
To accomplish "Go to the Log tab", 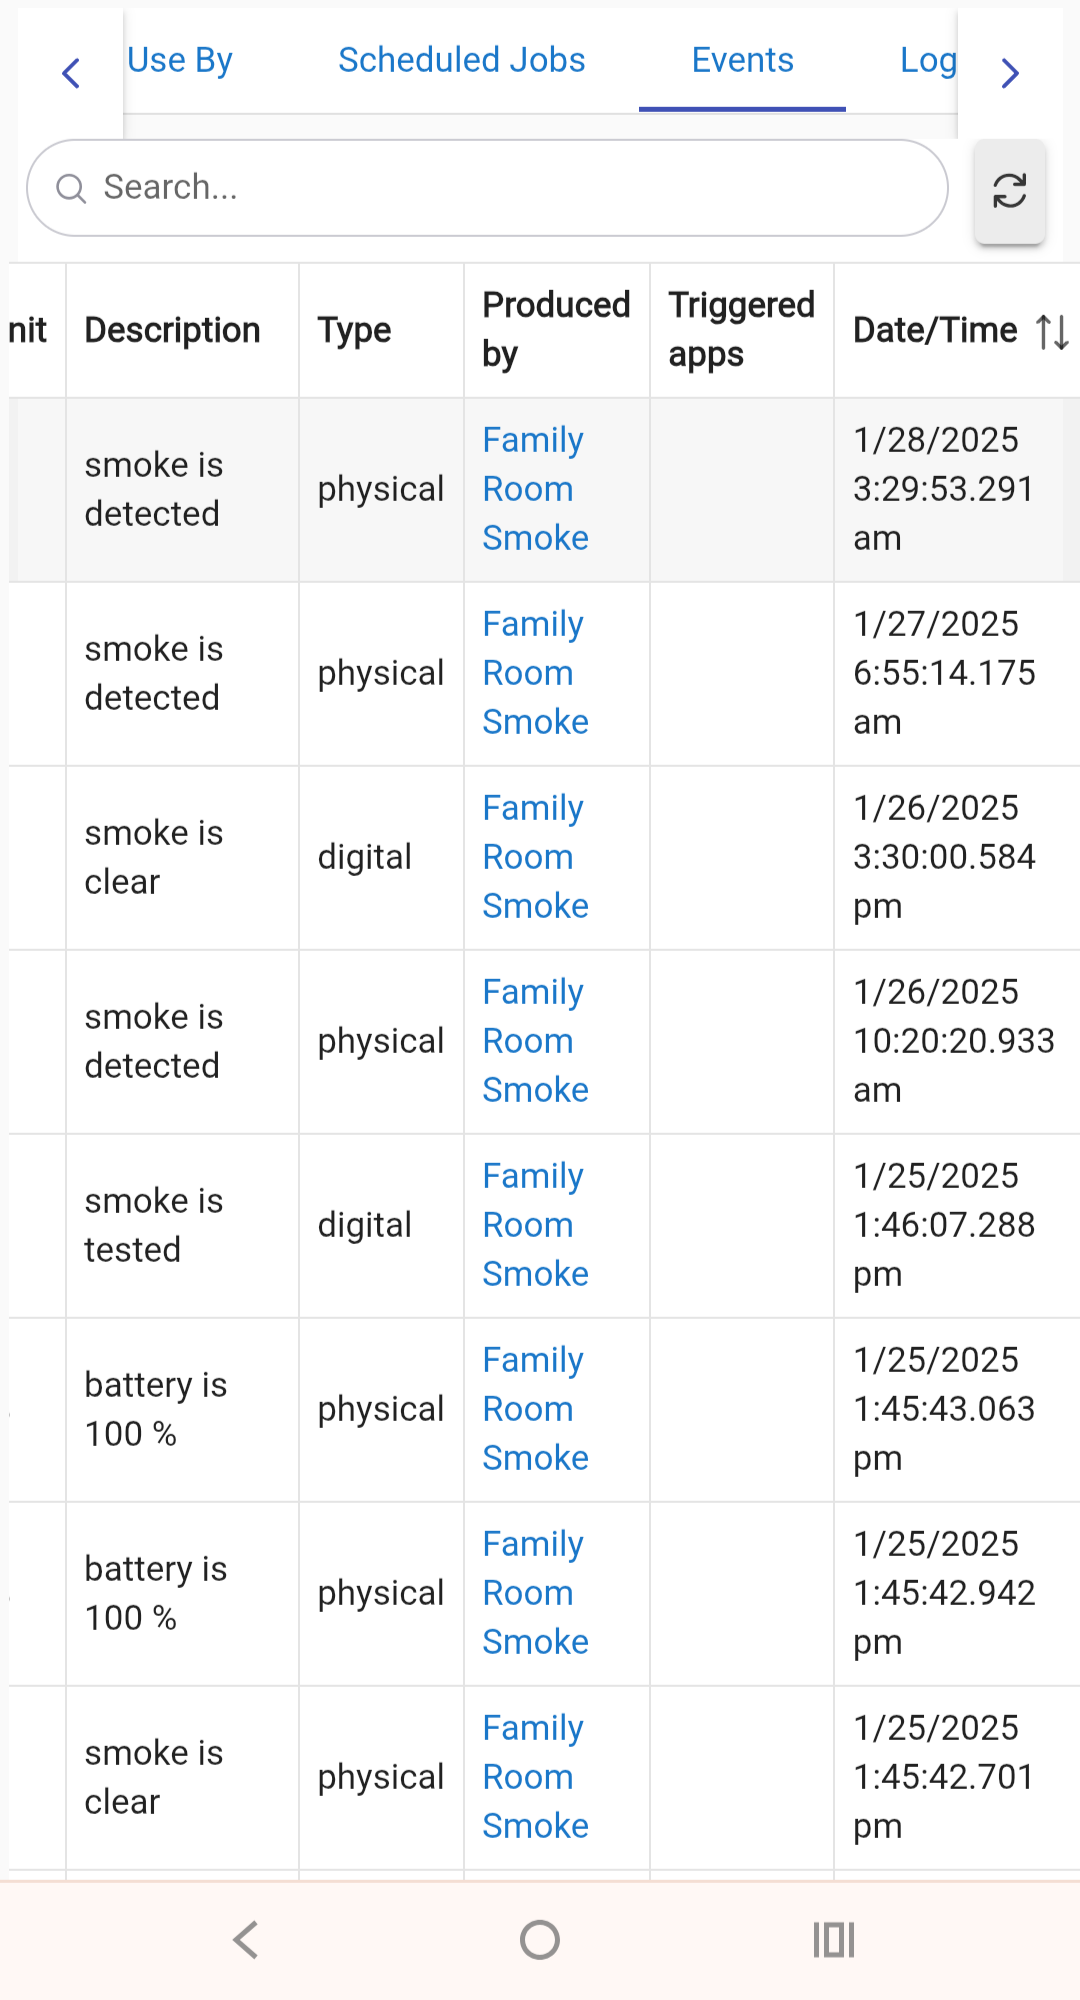I will 928,60.
